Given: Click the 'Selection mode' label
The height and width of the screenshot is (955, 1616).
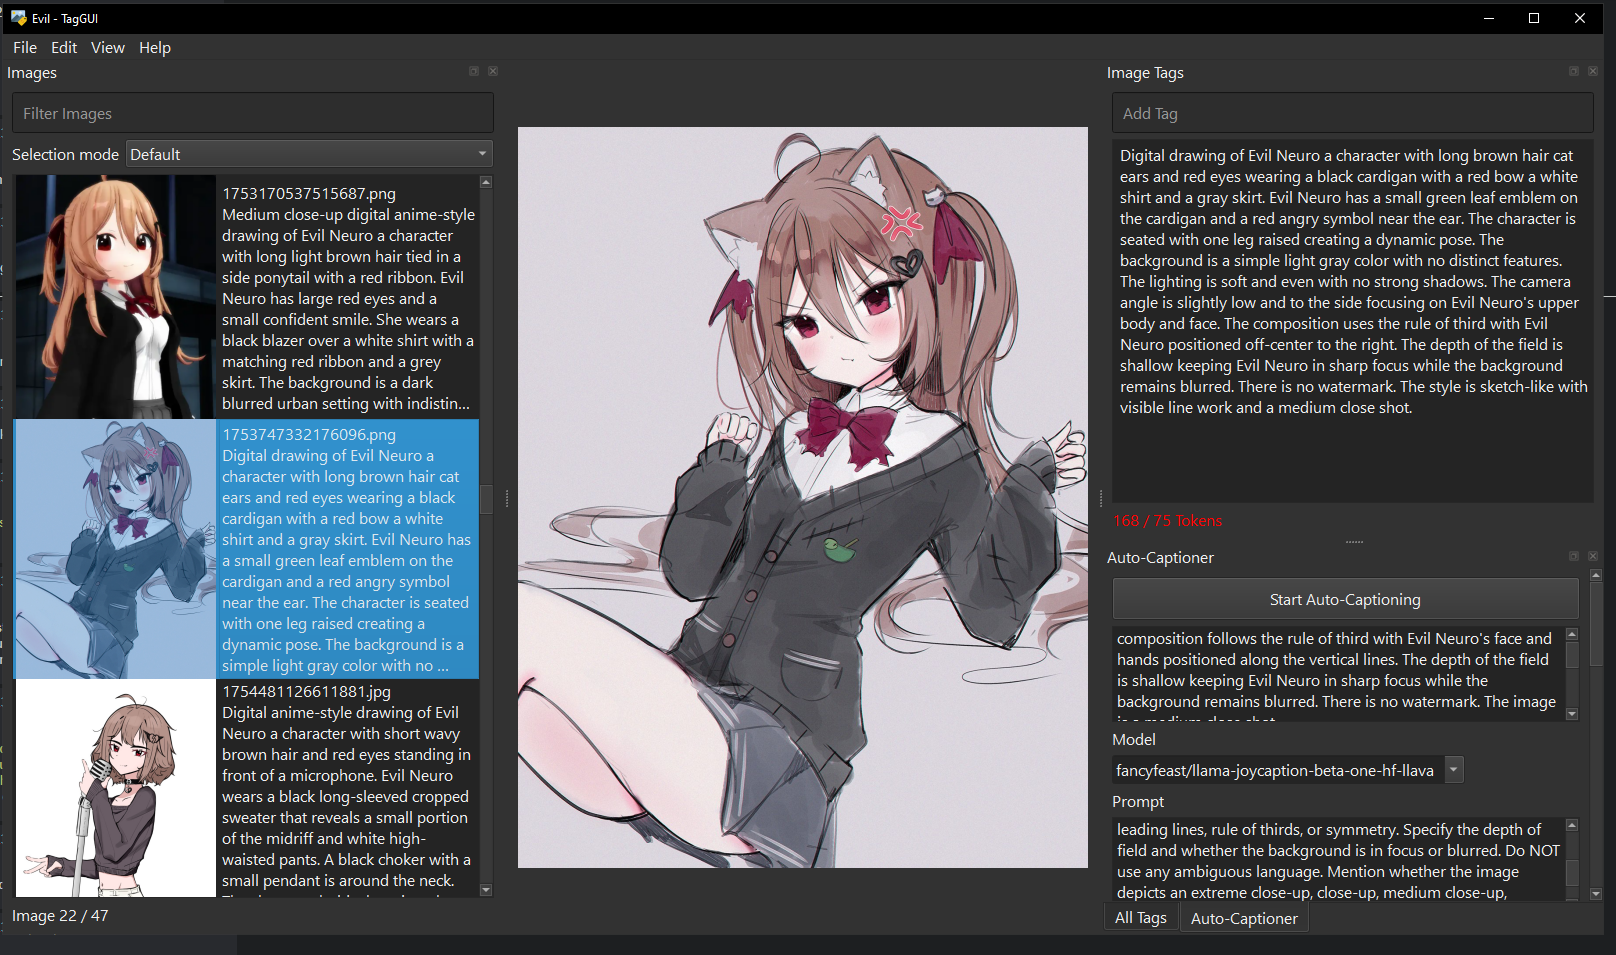Looking at the screenshot, I should (x=65, y=154).
